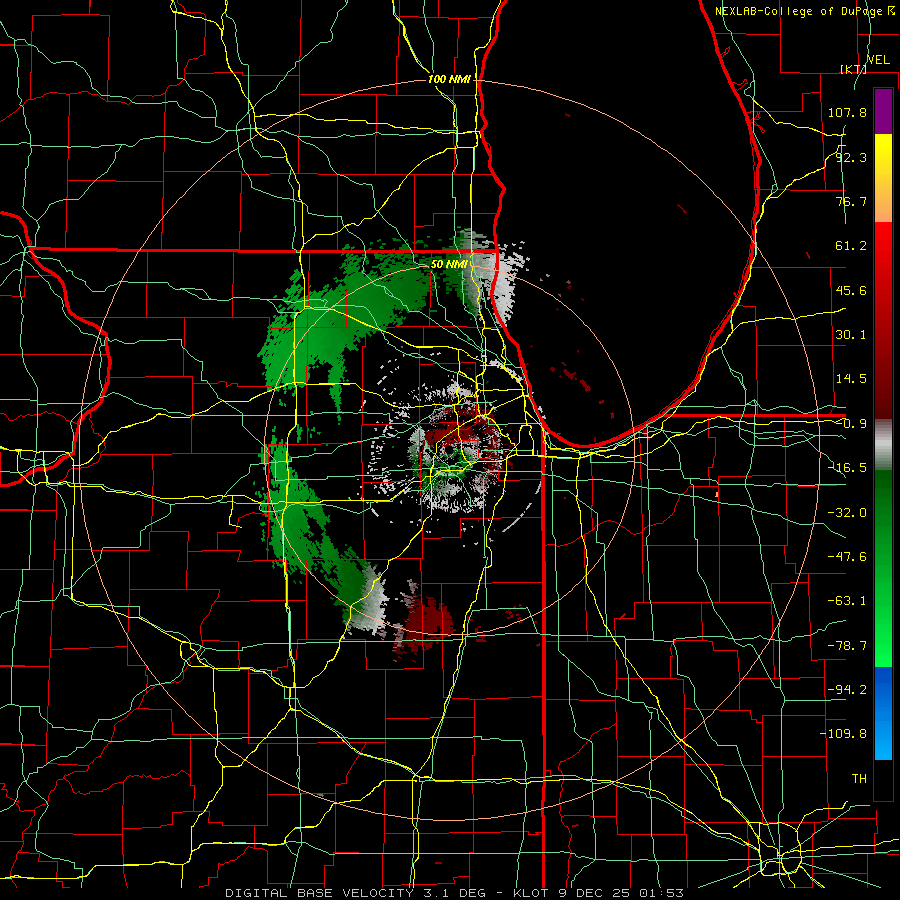
Task: Click the VEL legend title
Action: click(x=878, y=60)
